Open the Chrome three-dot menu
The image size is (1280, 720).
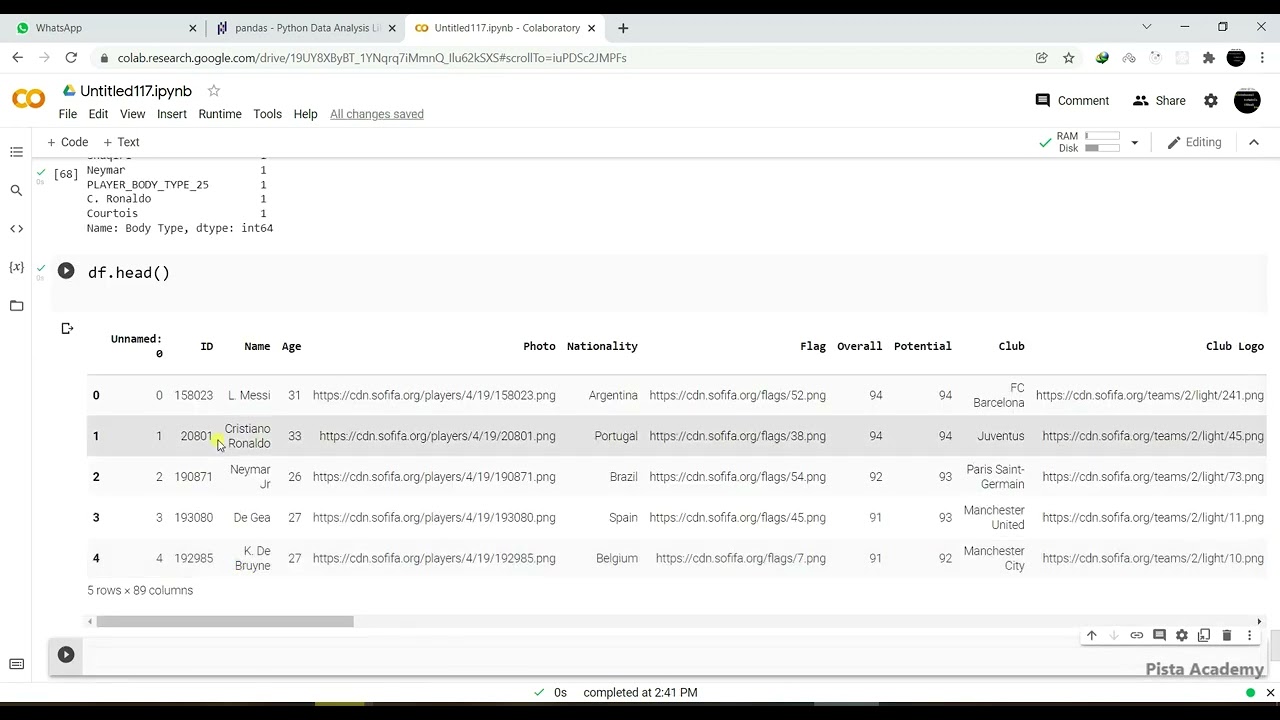1263,58
